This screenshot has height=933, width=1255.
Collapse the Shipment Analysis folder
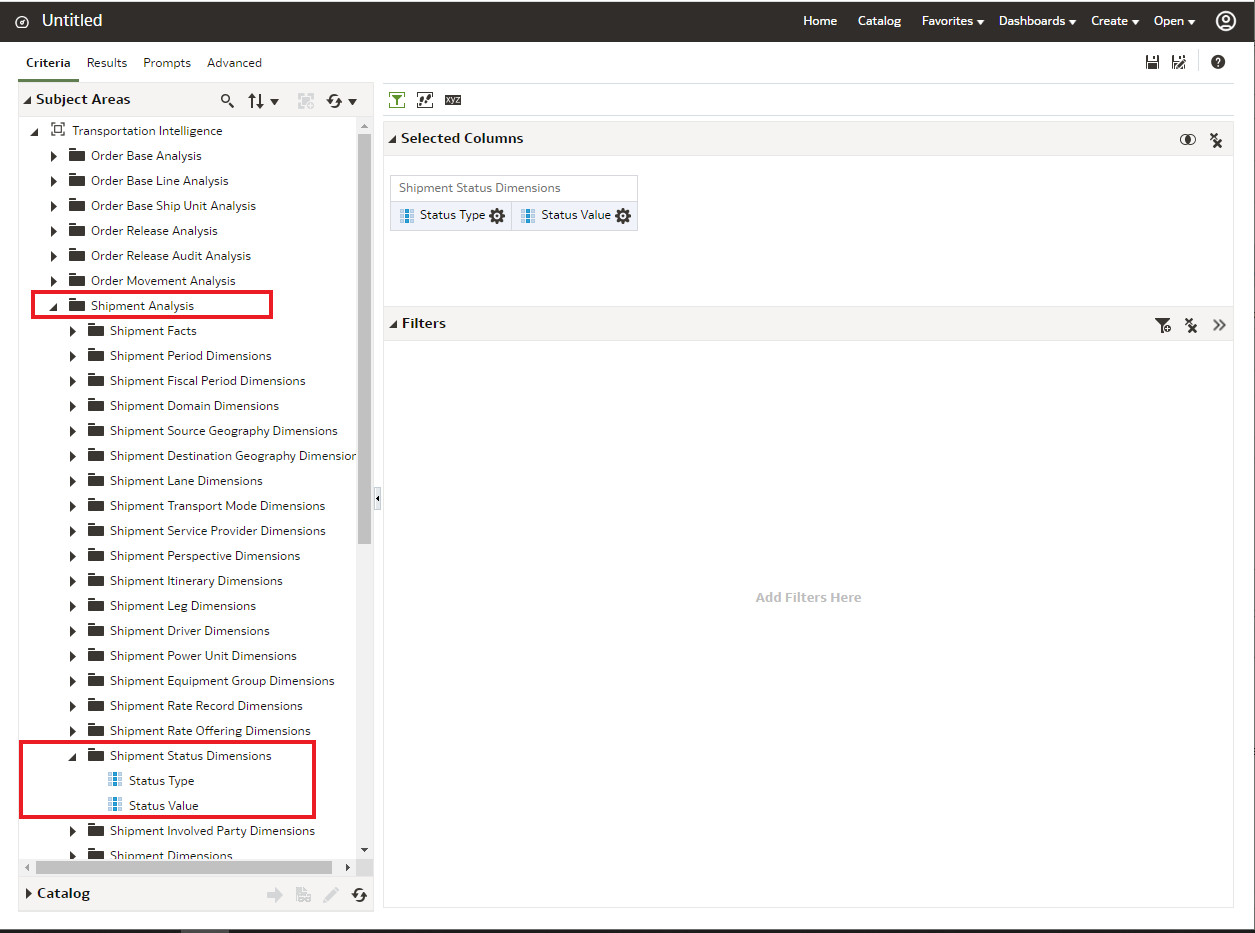coord(54,307)
